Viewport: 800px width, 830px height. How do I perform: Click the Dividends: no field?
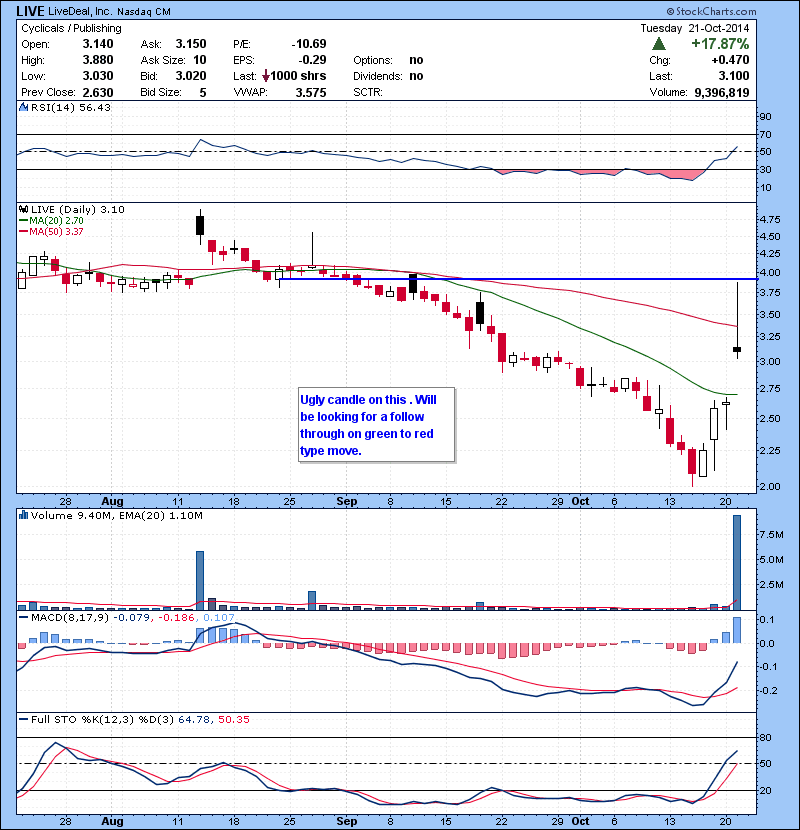pos(388,76)
